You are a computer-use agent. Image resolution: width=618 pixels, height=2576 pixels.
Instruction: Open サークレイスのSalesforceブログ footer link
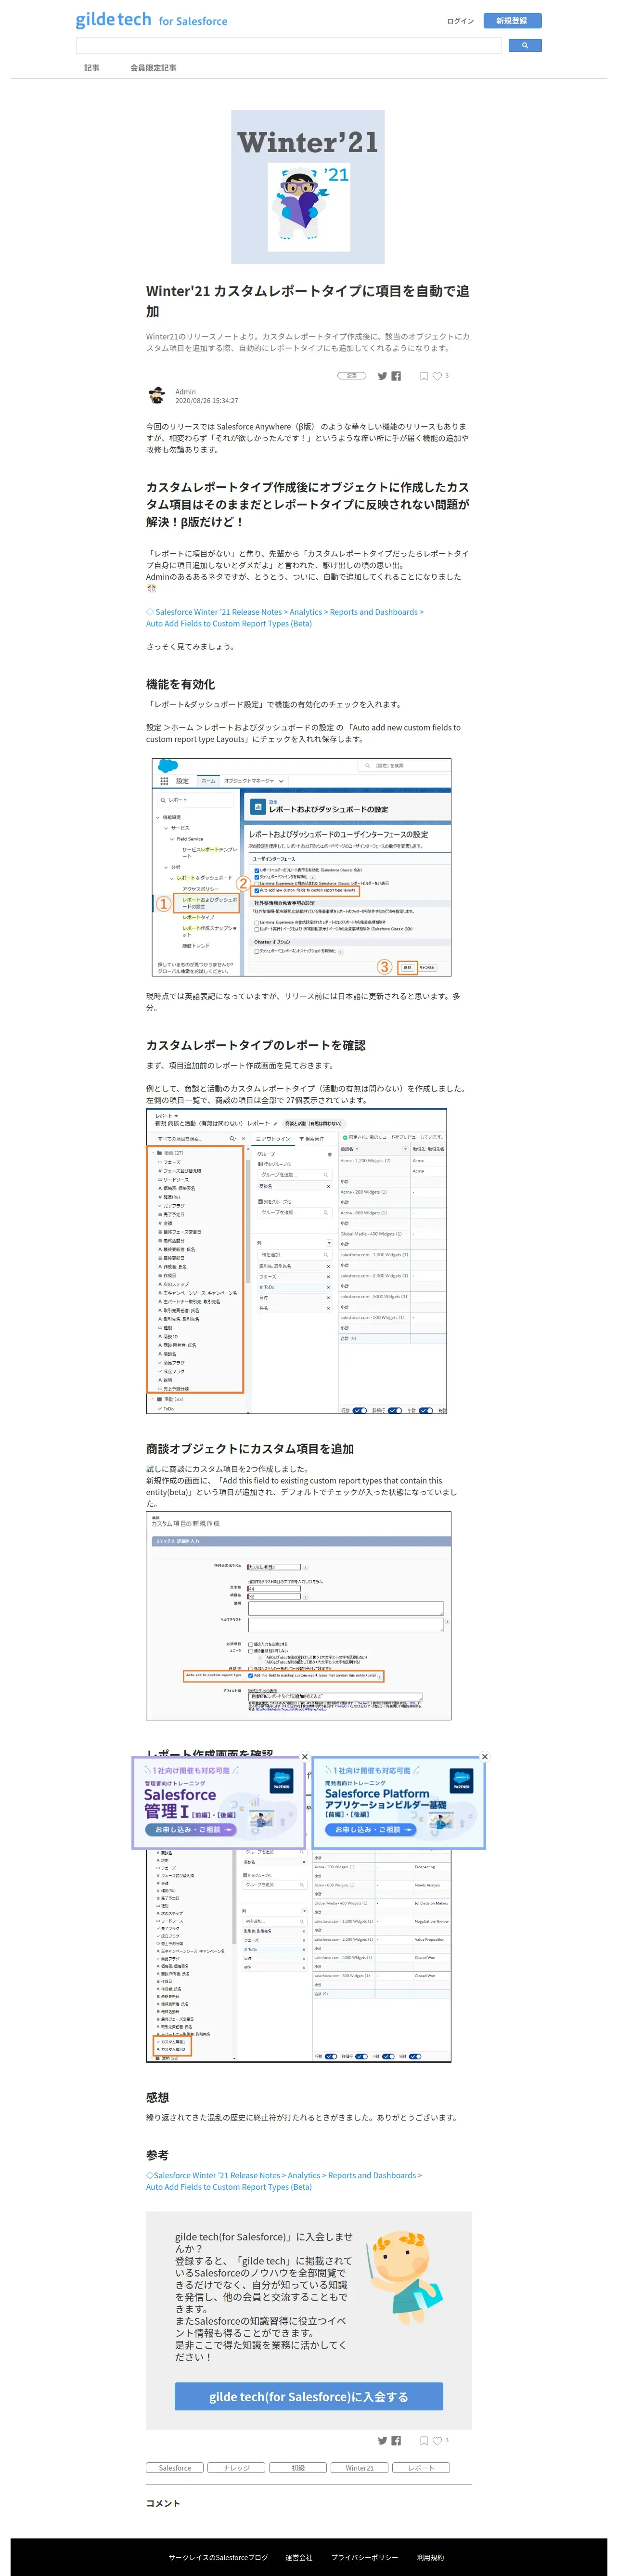218,2557
